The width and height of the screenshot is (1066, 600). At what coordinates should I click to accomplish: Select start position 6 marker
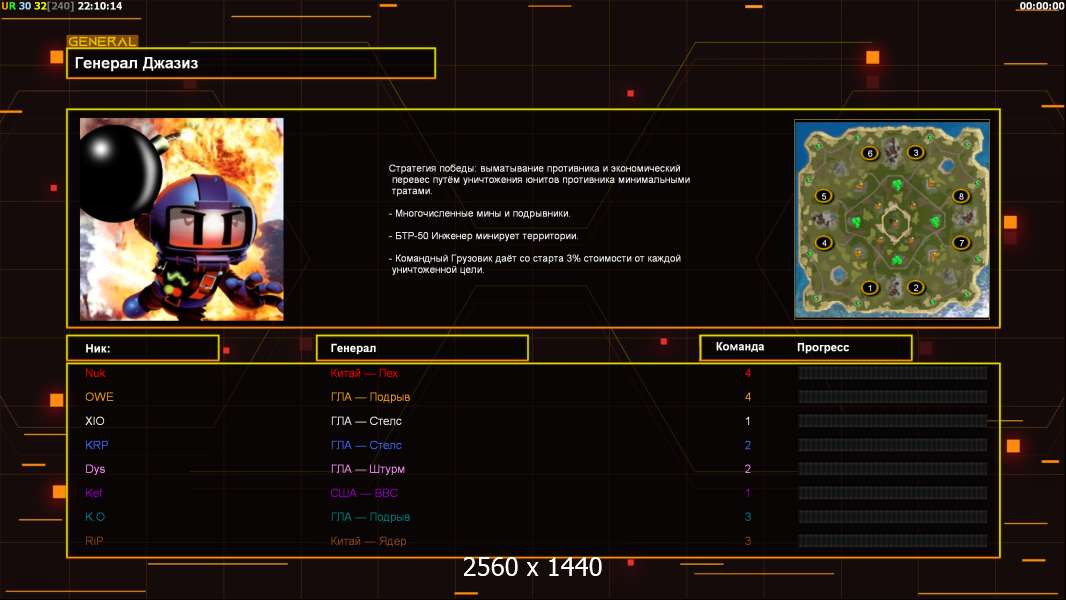[x=869, y=153]
